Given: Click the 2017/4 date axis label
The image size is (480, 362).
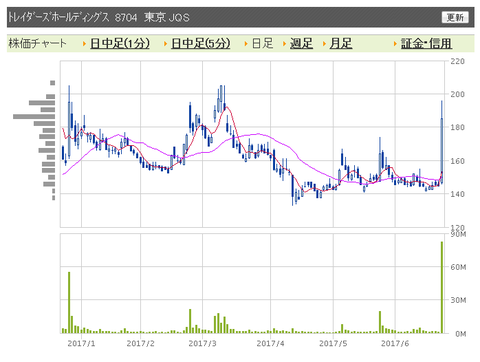Looking at the screenshot, I should pyautogui.click(x=270, y=343).
